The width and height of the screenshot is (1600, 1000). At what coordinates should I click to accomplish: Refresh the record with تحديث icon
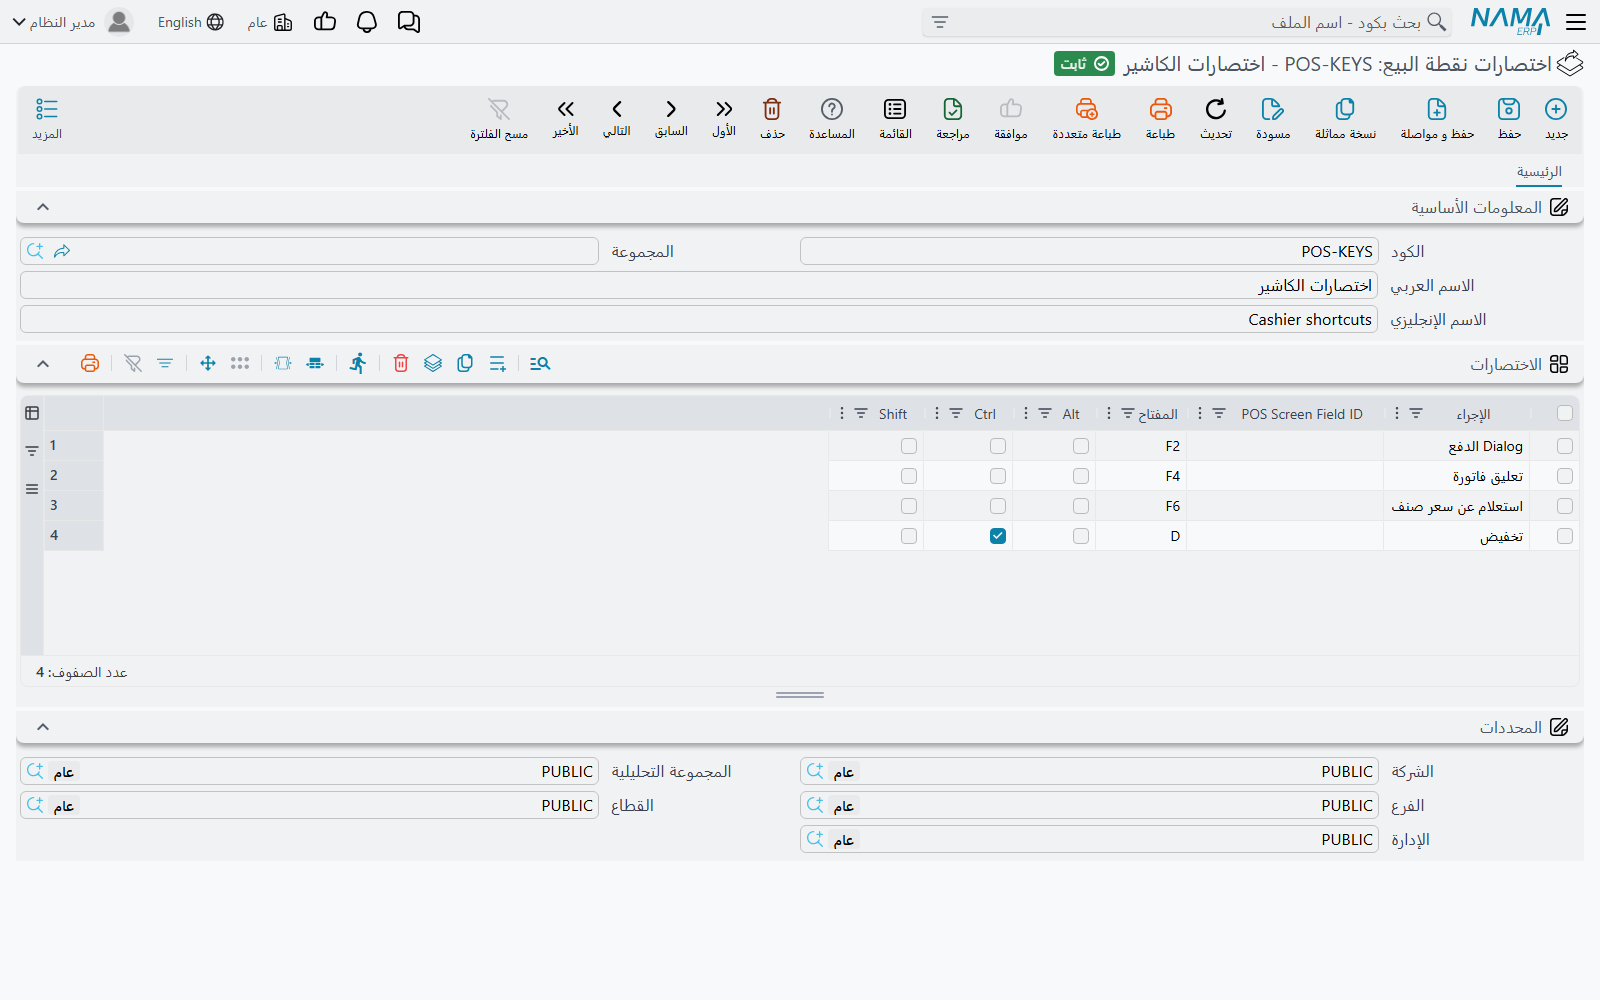pos(1216,110)
